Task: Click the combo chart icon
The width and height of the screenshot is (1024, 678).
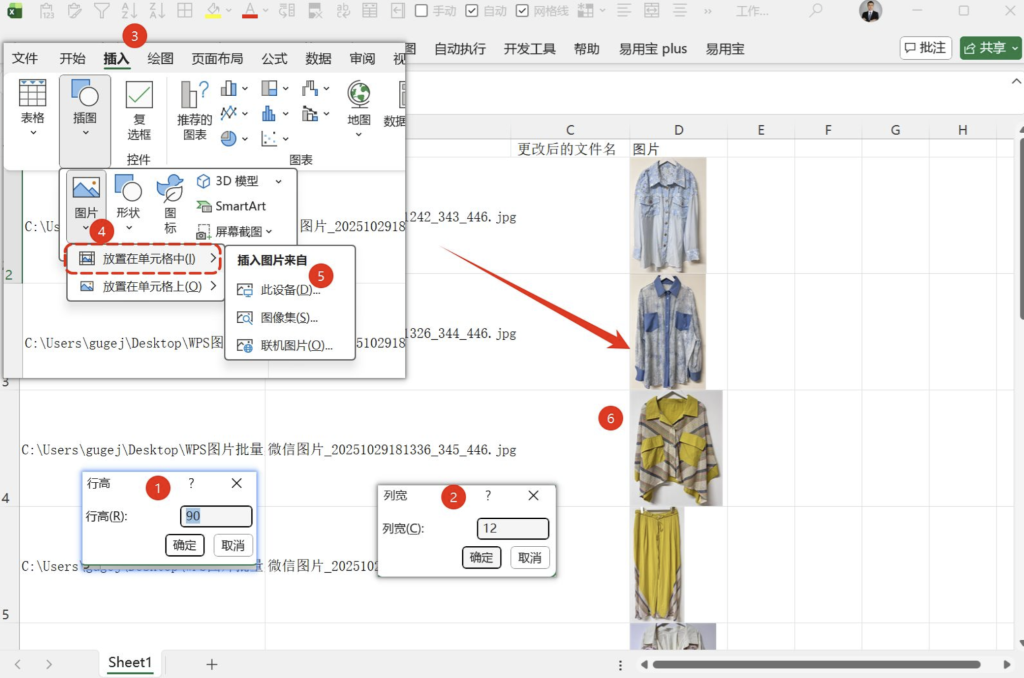Action: tap(310, 114)
